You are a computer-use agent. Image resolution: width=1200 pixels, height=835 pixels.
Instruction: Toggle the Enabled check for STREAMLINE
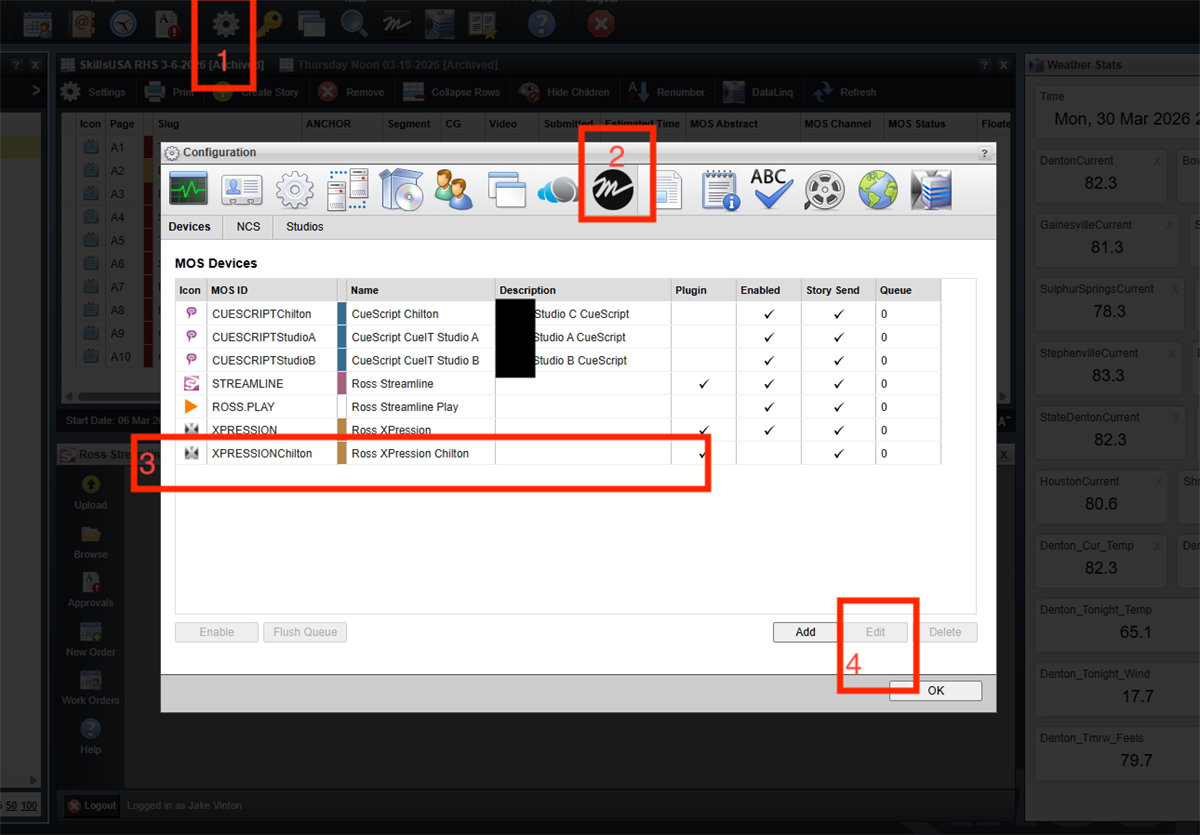pyautogui.click(x=769, y=383)
